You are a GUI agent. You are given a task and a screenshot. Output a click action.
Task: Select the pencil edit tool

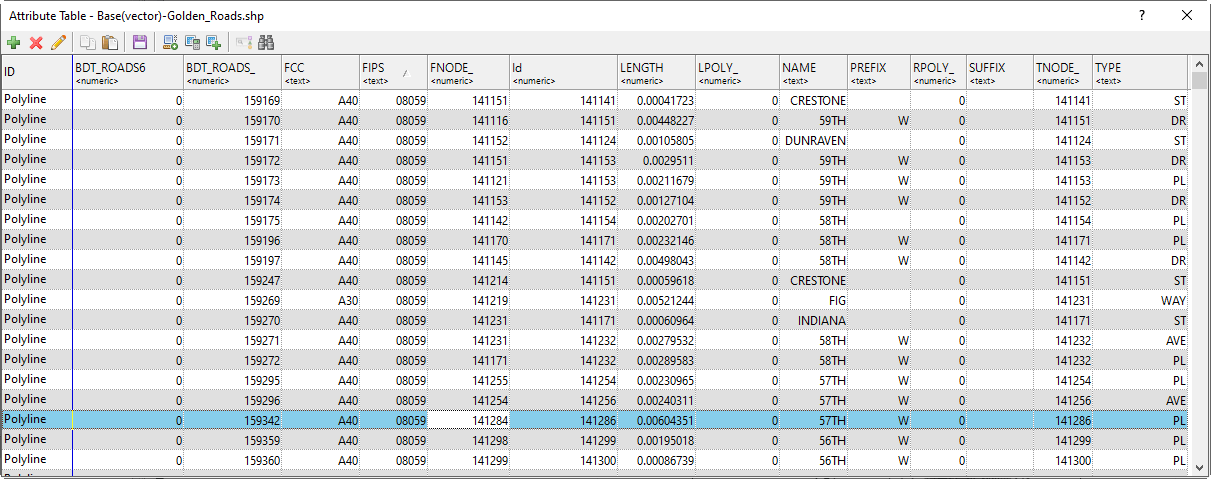(58, 42)
